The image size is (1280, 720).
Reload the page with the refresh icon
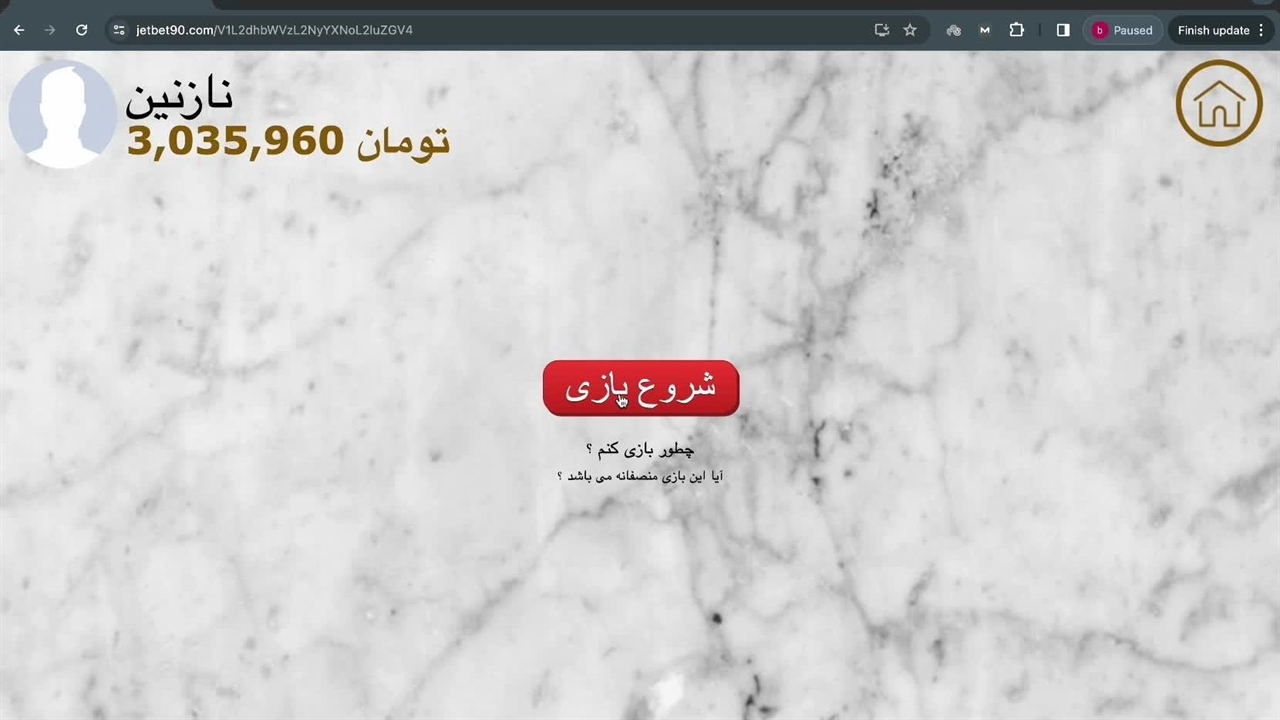82,30
